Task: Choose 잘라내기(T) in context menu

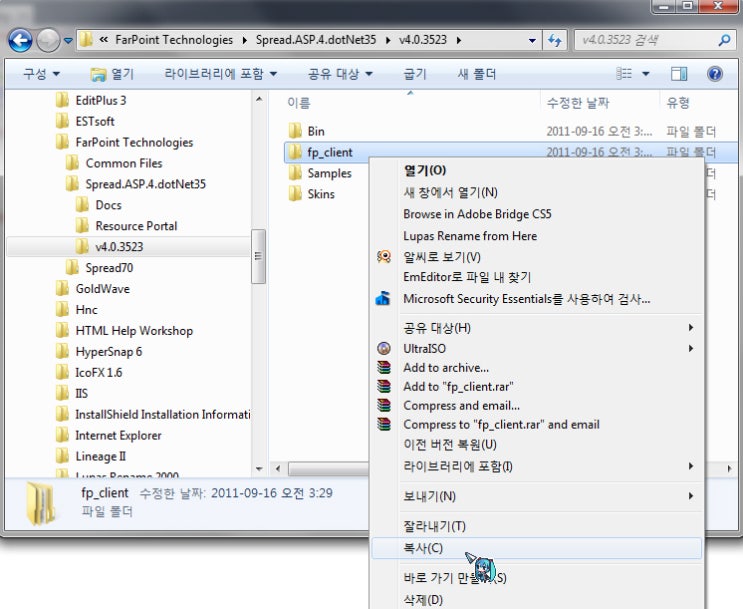Action: pos(536,527)
